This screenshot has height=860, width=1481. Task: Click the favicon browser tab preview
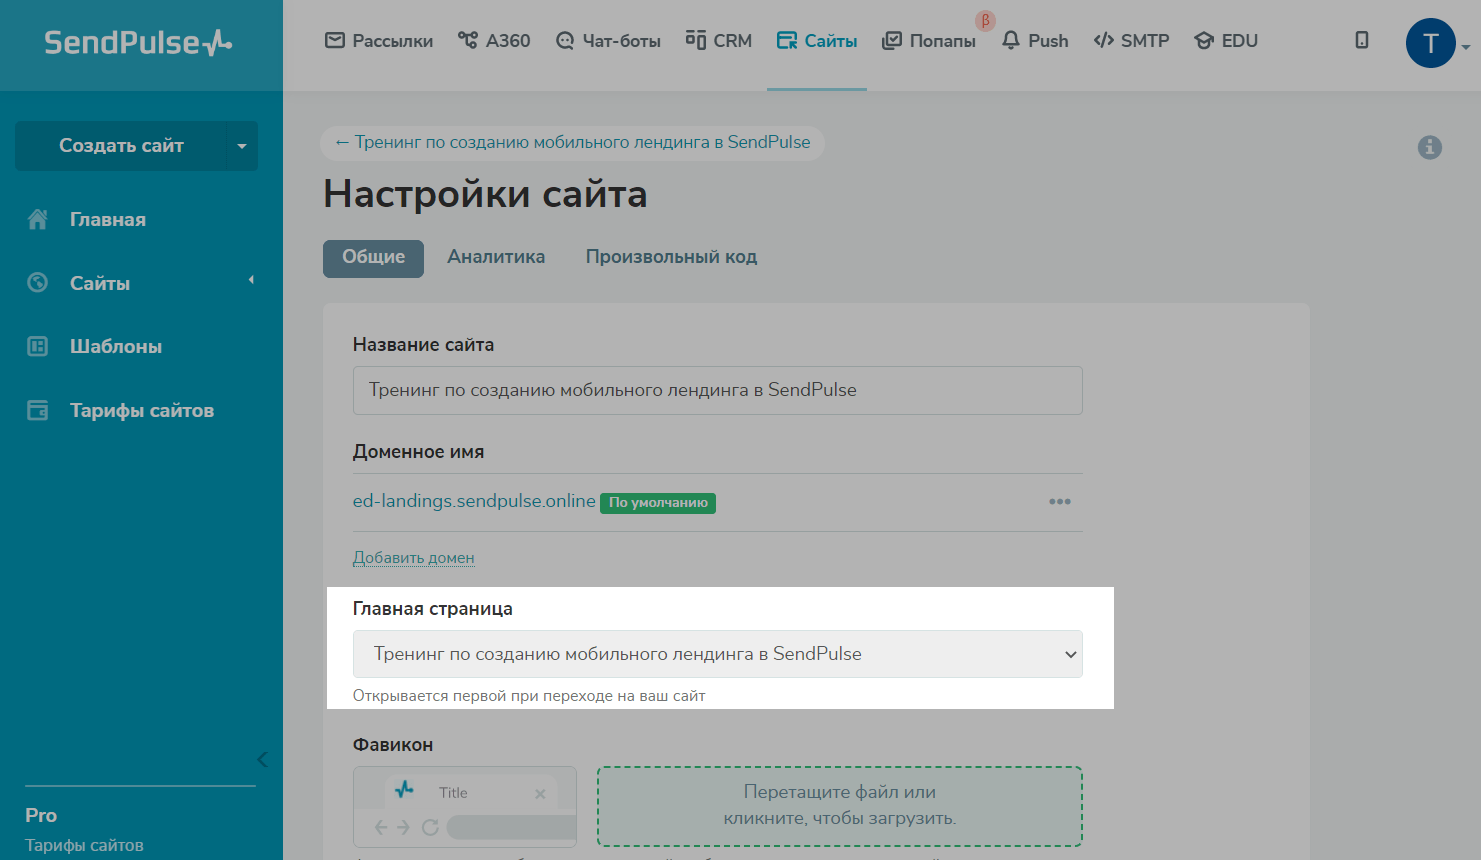(465, 808)
